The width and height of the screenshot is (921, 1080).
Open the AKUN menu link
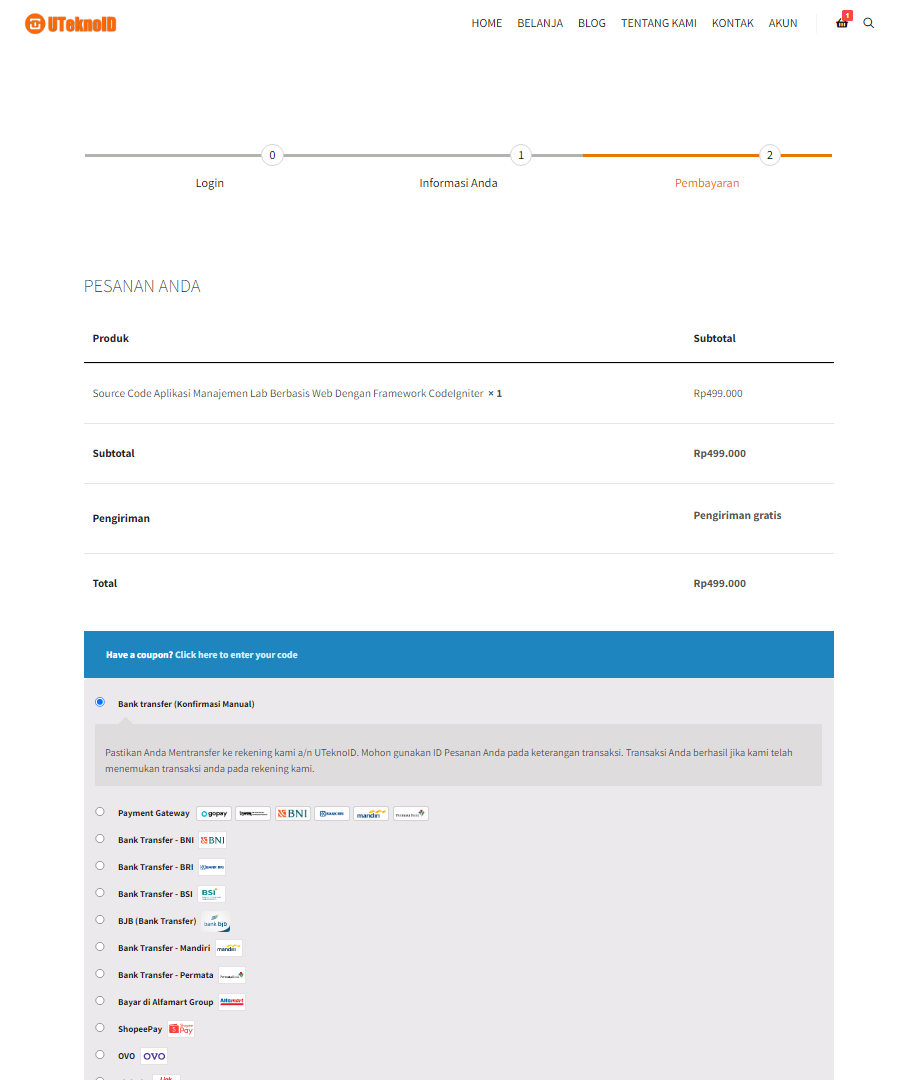783,23
